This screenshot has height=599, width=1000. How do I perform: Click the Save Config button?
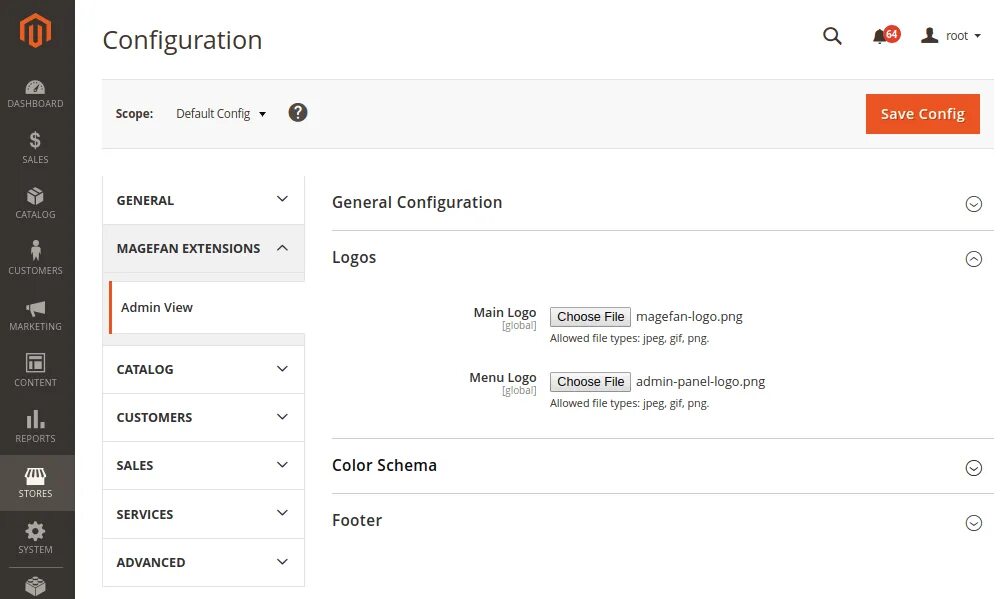(x=922, y=114)
